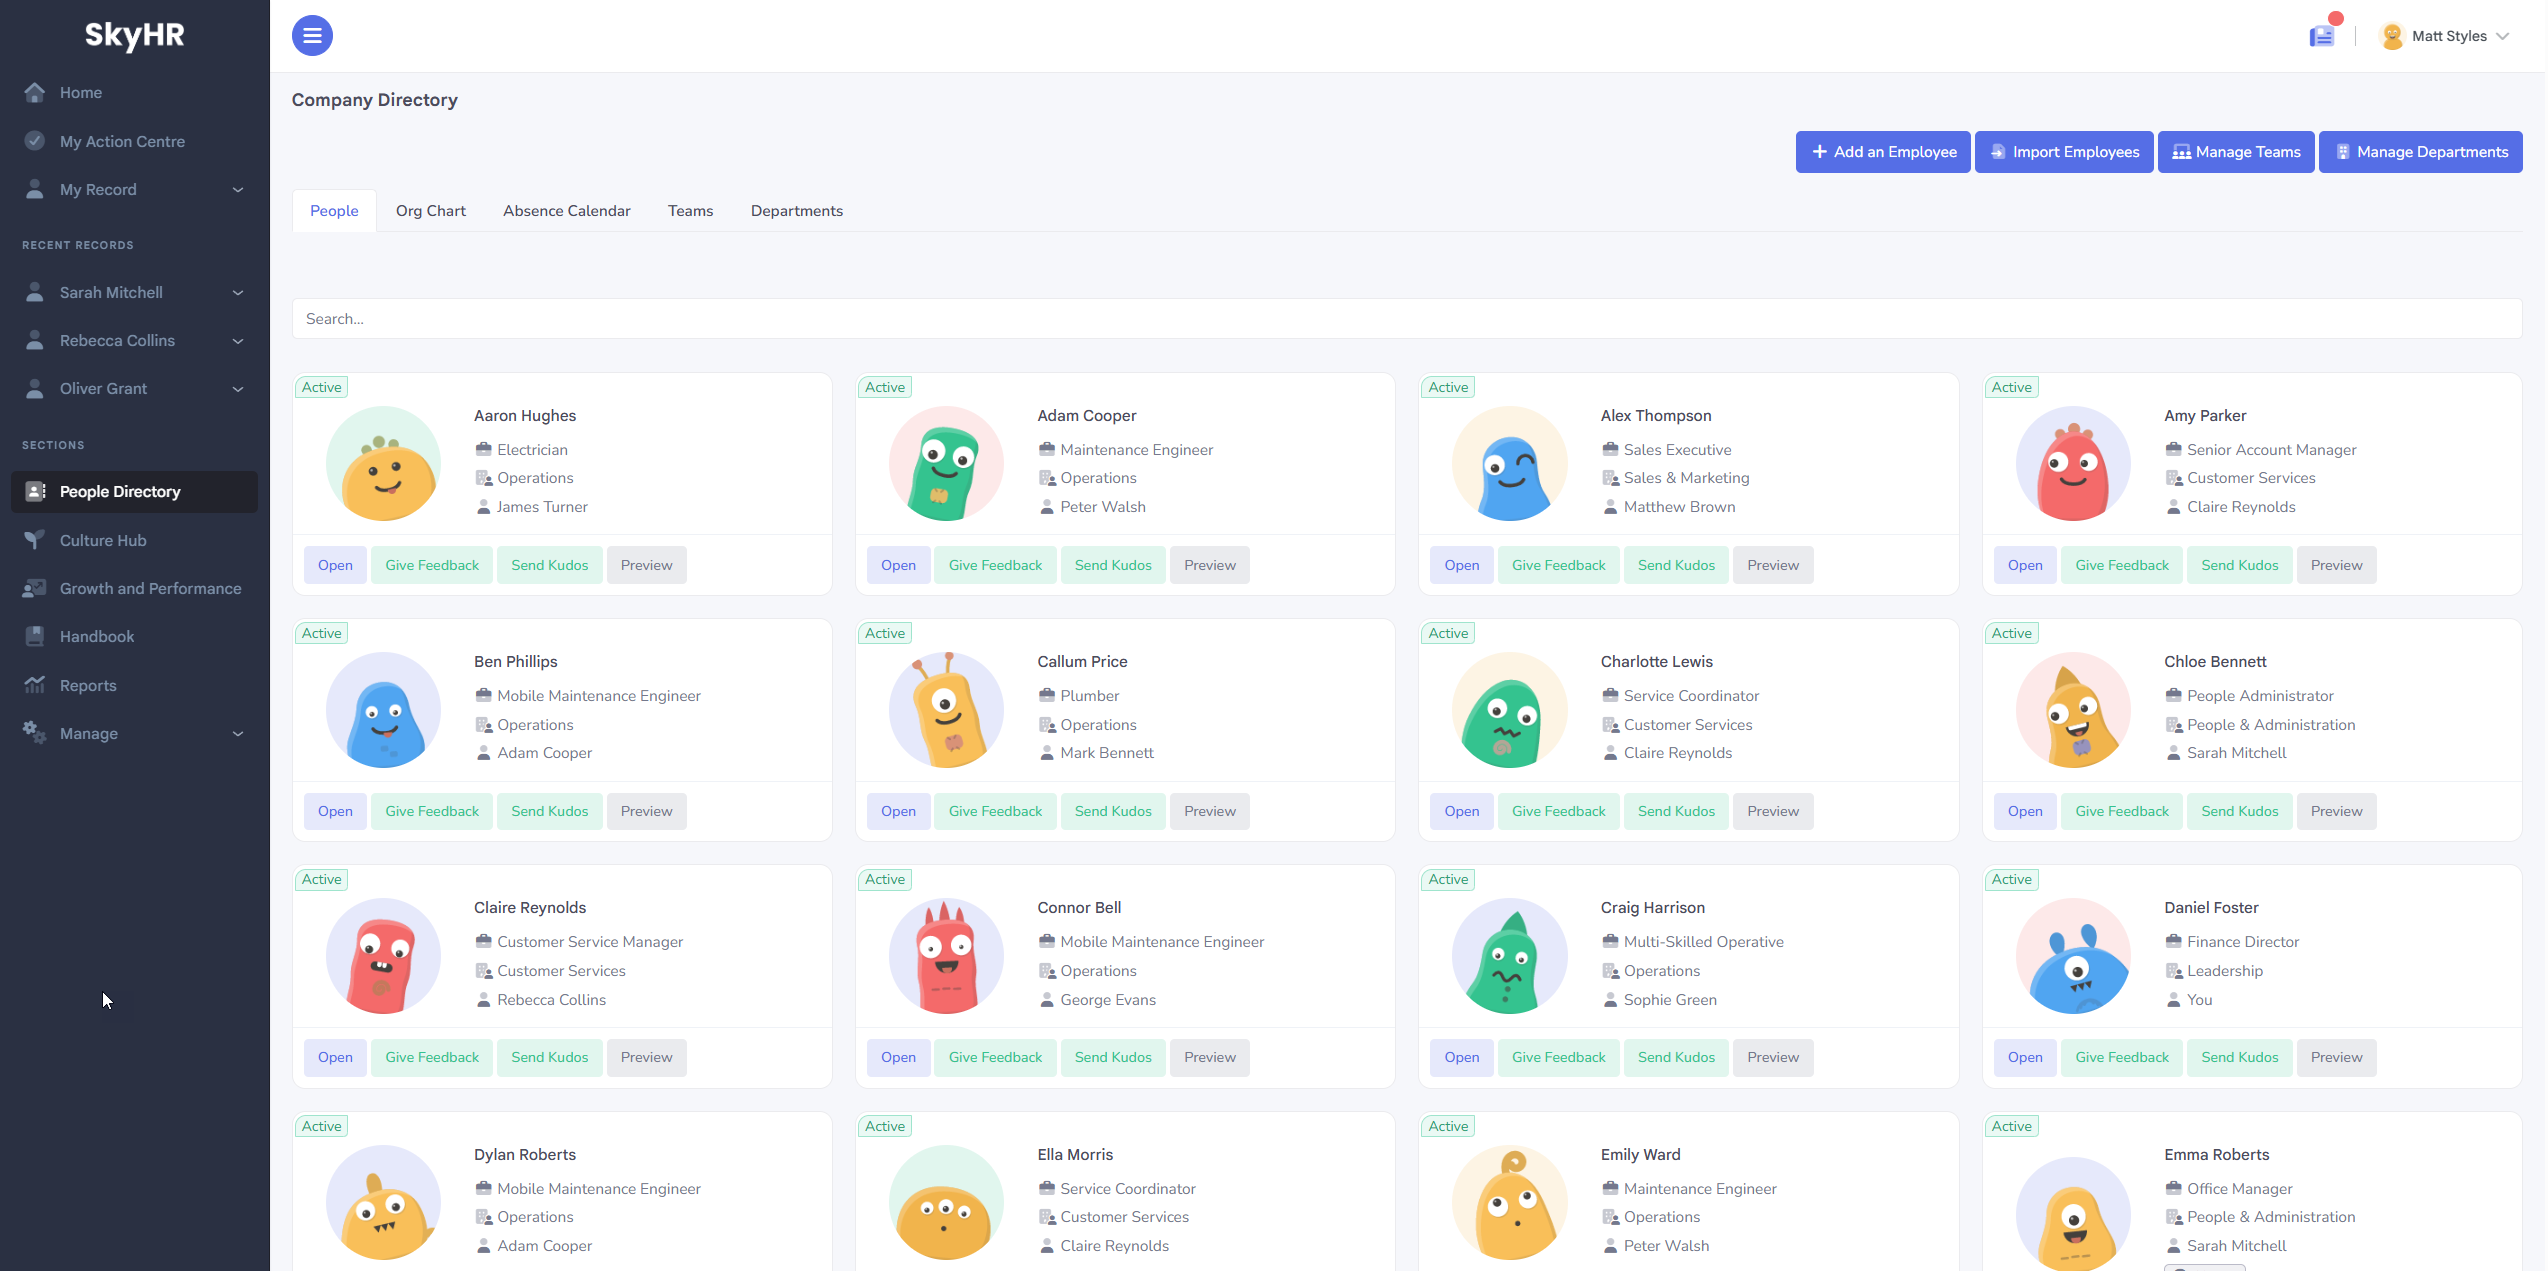
Task: Click the Home sidebar icon
Action: pyautogui.click(x=35, y=93)
